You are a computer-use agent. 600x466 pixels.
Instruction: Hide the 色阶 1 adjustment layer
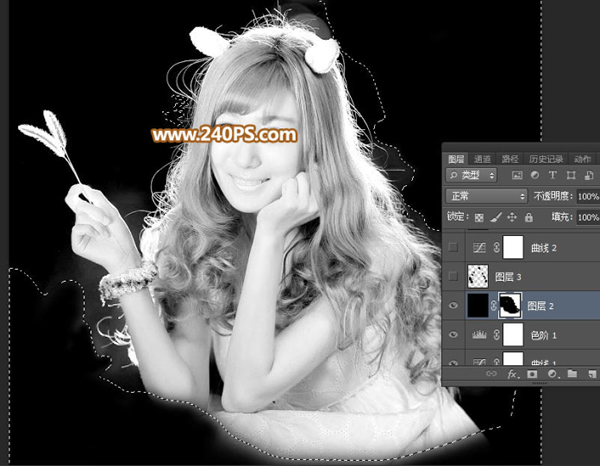pyautogui.click(x=453, y=334)
